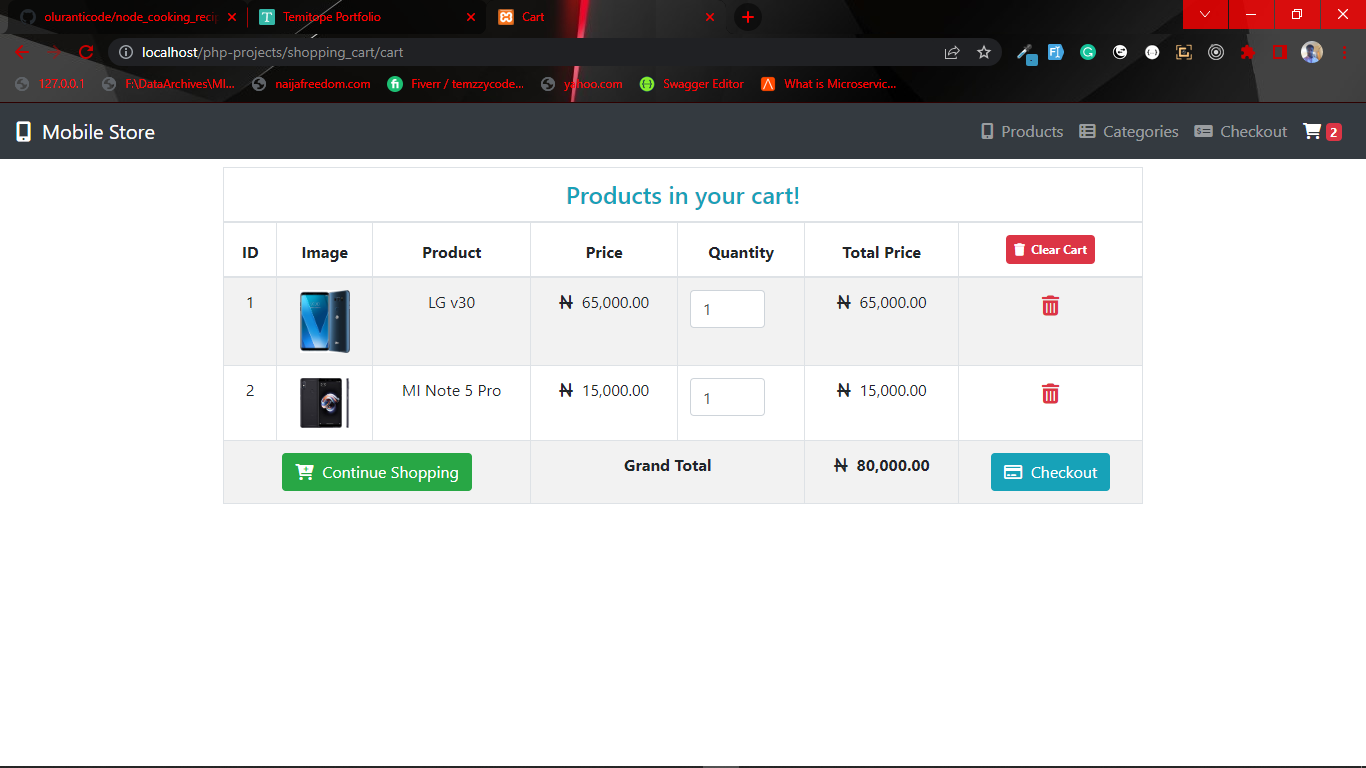Image resolution: width=1366 pixels, height=768 pixels.
Task: Click the share page icon in address bar
Action: point(952,52)
